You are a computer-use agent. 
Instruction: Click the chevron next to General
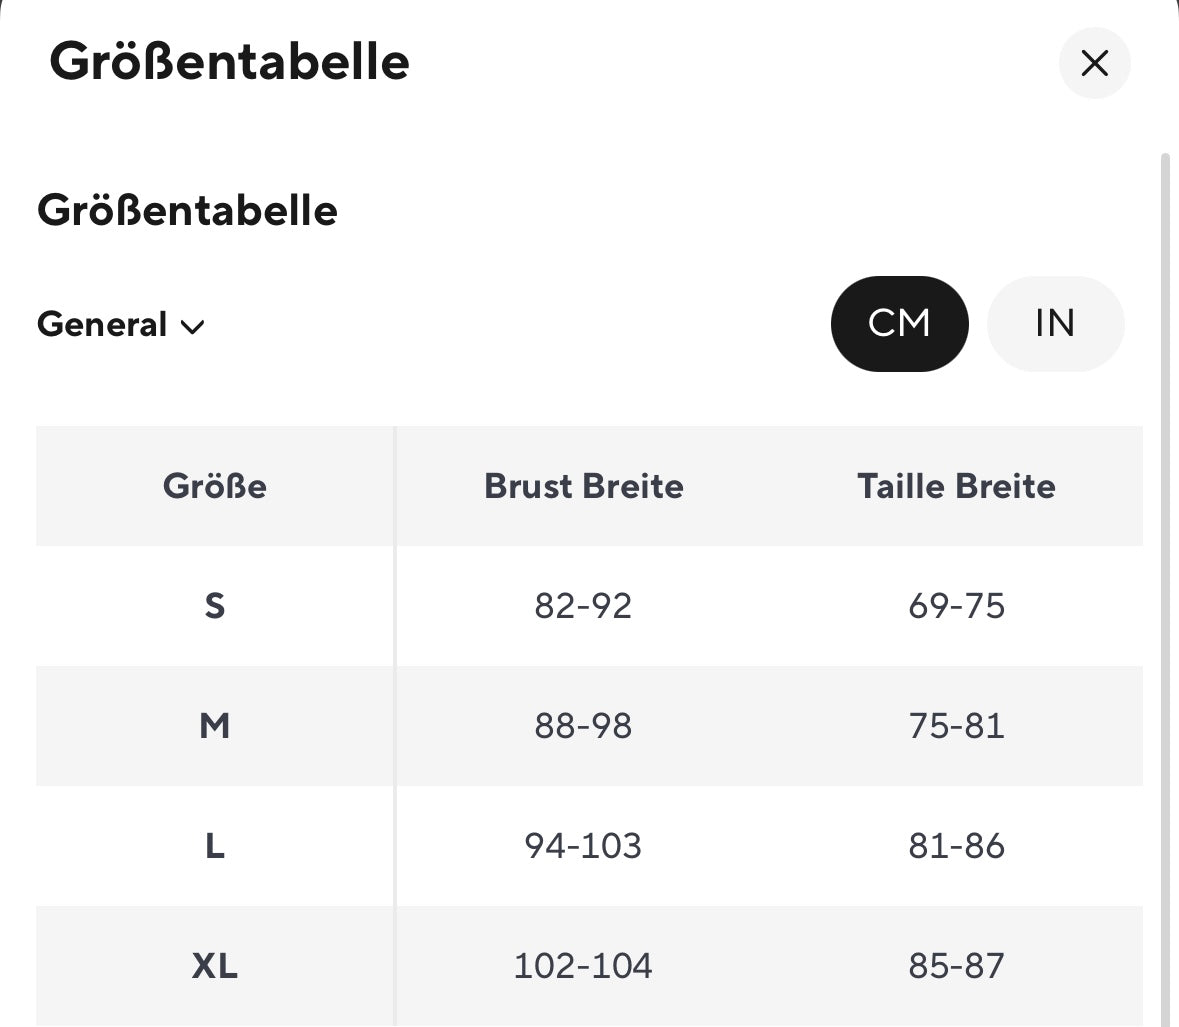192,327
